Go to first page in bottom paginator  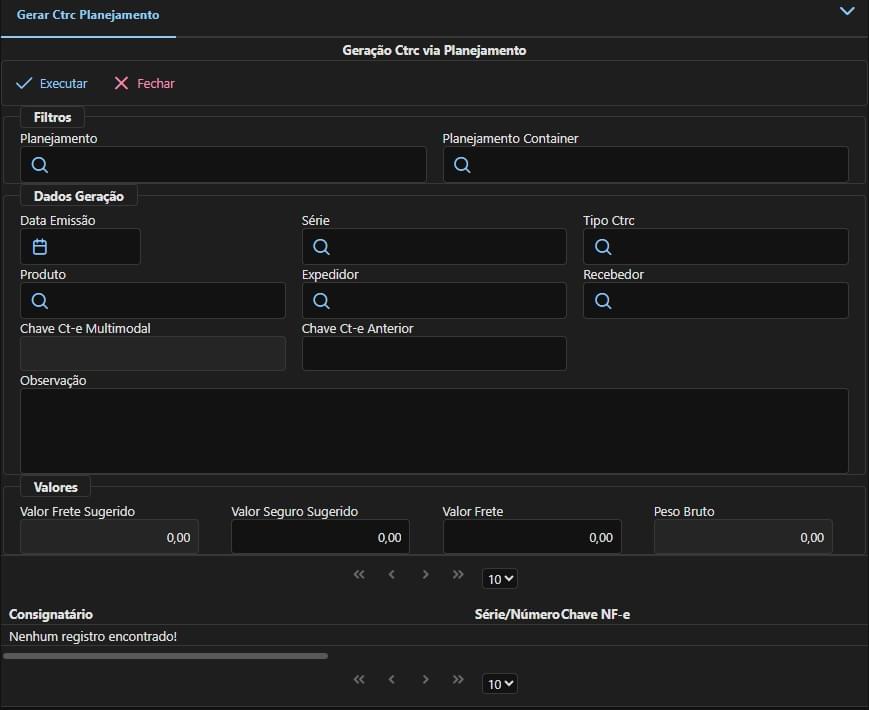point(359,679)
